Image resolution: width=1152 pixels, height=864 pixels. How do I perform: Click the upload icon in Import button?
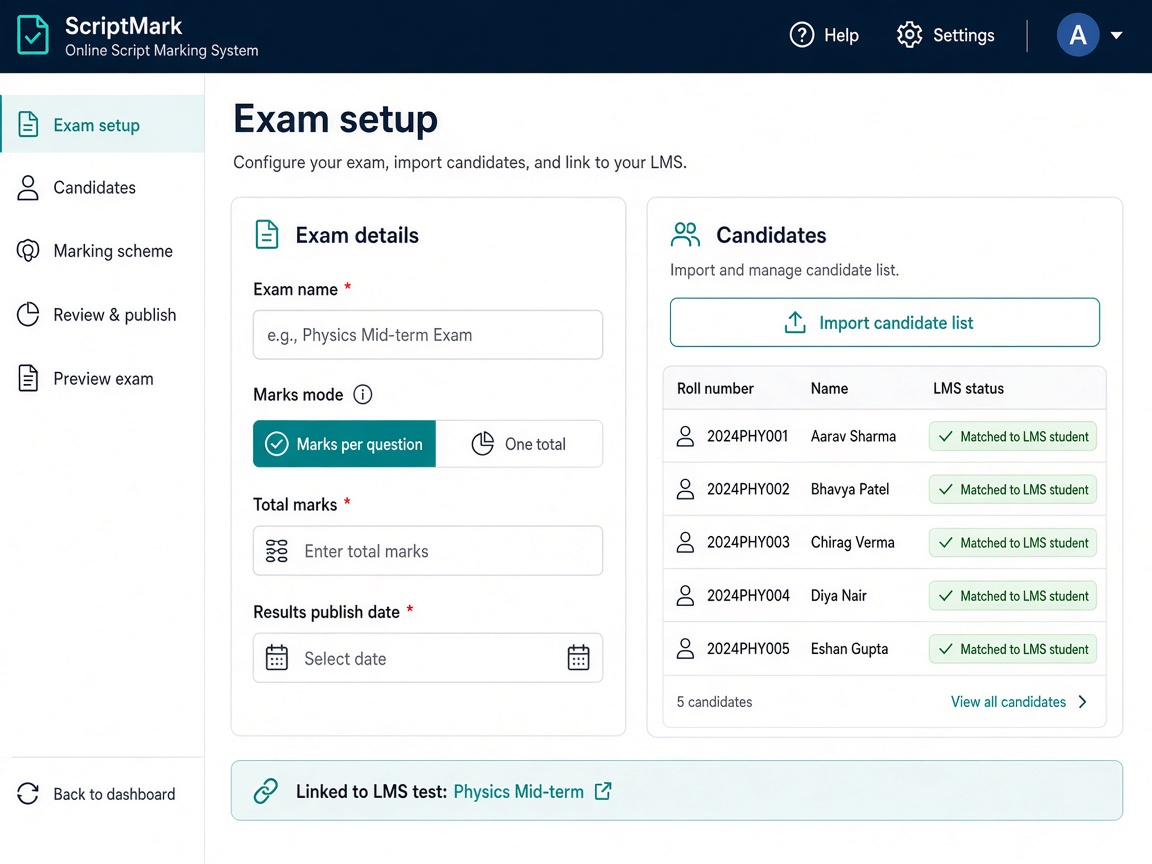pos(795,322)
